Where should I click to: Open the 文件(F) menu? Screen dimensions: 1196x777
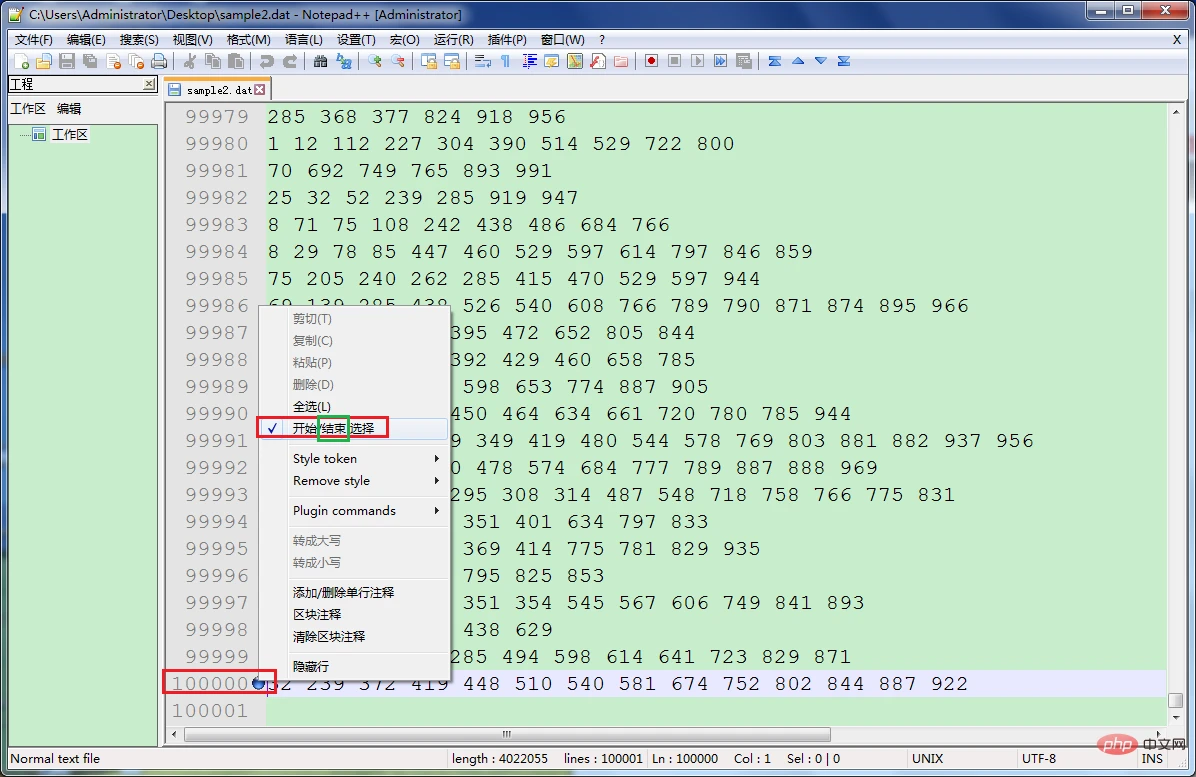tap(34, 40)
